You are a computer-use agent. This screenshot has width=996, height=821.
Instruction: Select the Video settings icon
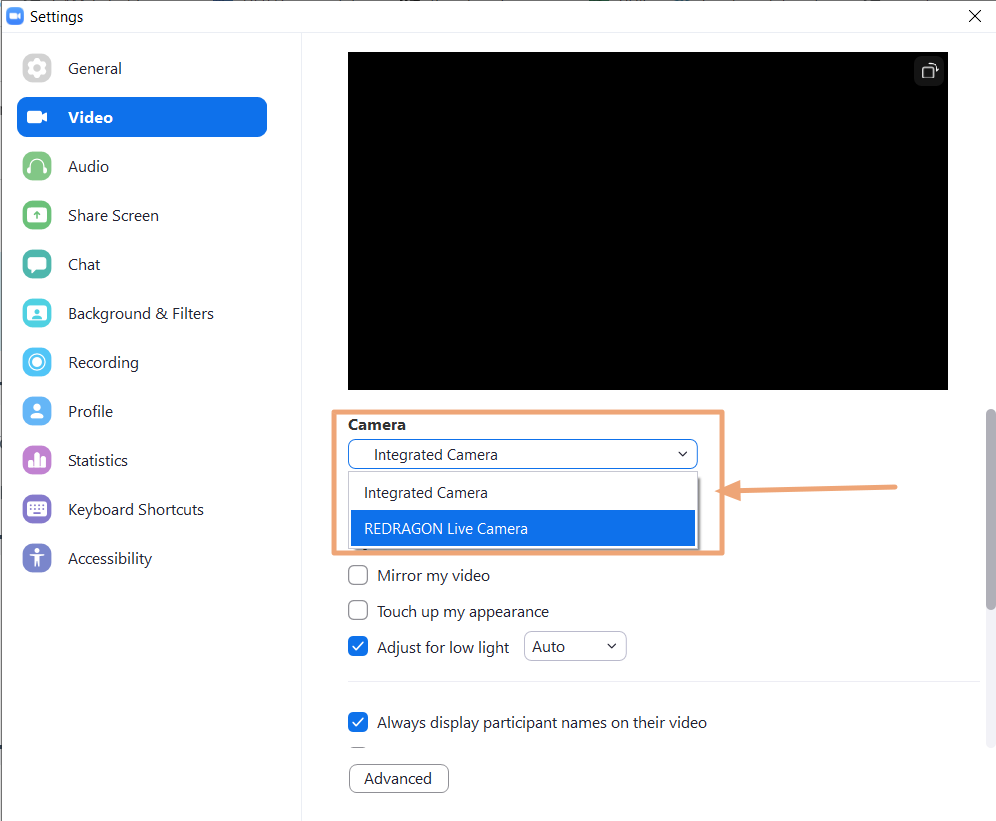tap(36, 117)
